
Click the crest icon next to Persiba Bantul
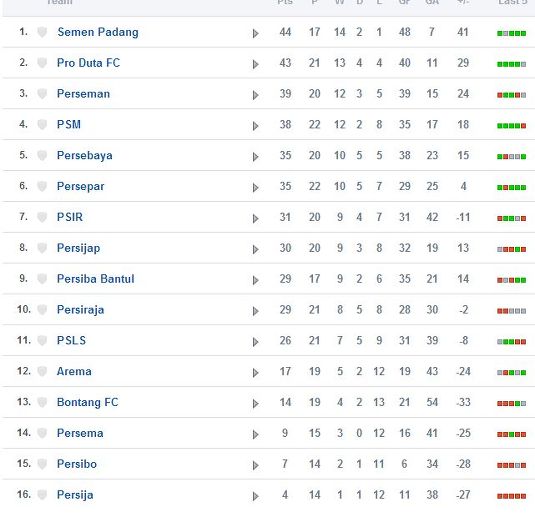click(42, 279)
